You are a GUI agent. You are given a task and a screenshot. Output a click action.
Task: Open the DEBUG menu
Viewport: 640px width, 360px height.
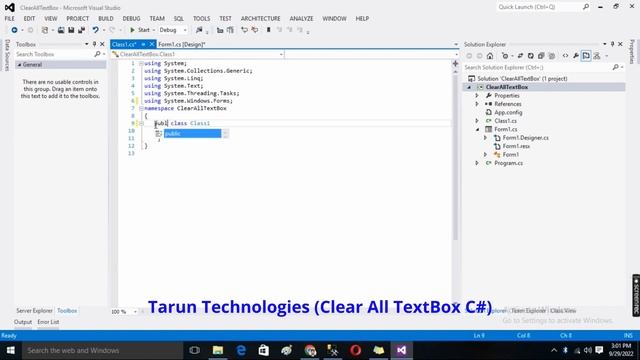click(x=131, y=18)
